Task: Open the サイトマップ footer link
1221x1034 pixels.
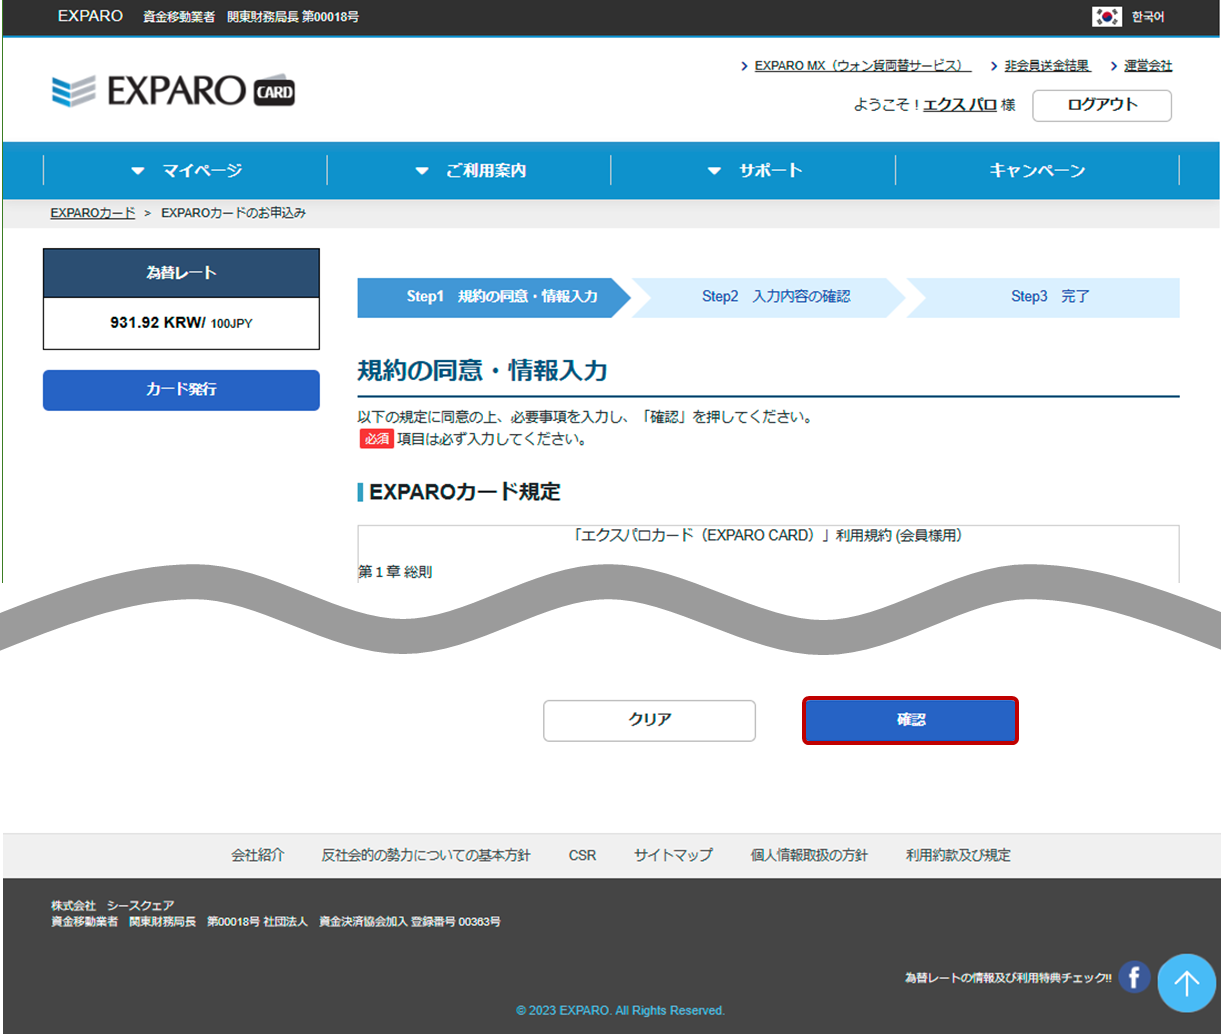Action: pyautogui.click(x=673, y=855)
